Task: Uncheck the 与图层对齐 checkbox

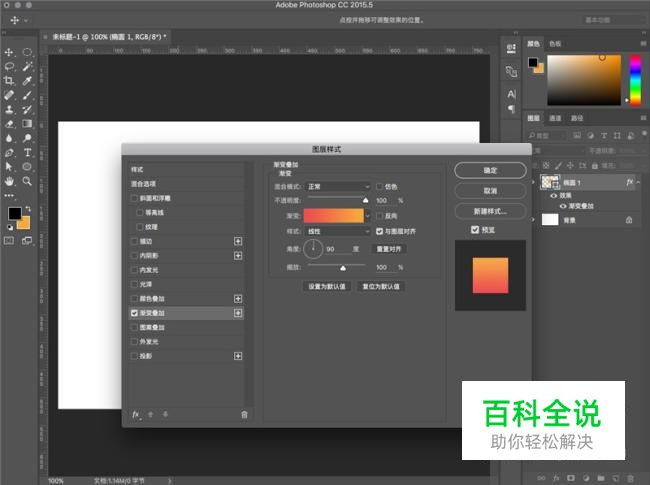Action: pos(379,231)
